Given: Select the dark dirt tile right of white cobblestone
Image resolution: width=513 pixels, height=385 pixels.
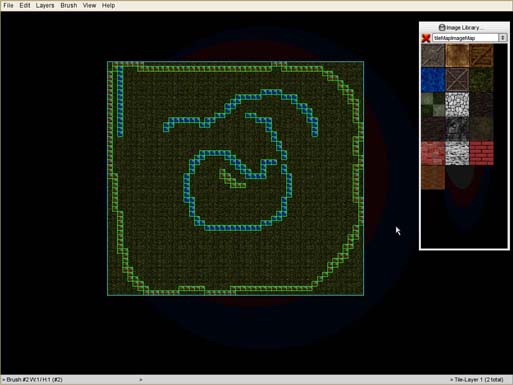Looking at the screenshot, I should click(481, 104).
